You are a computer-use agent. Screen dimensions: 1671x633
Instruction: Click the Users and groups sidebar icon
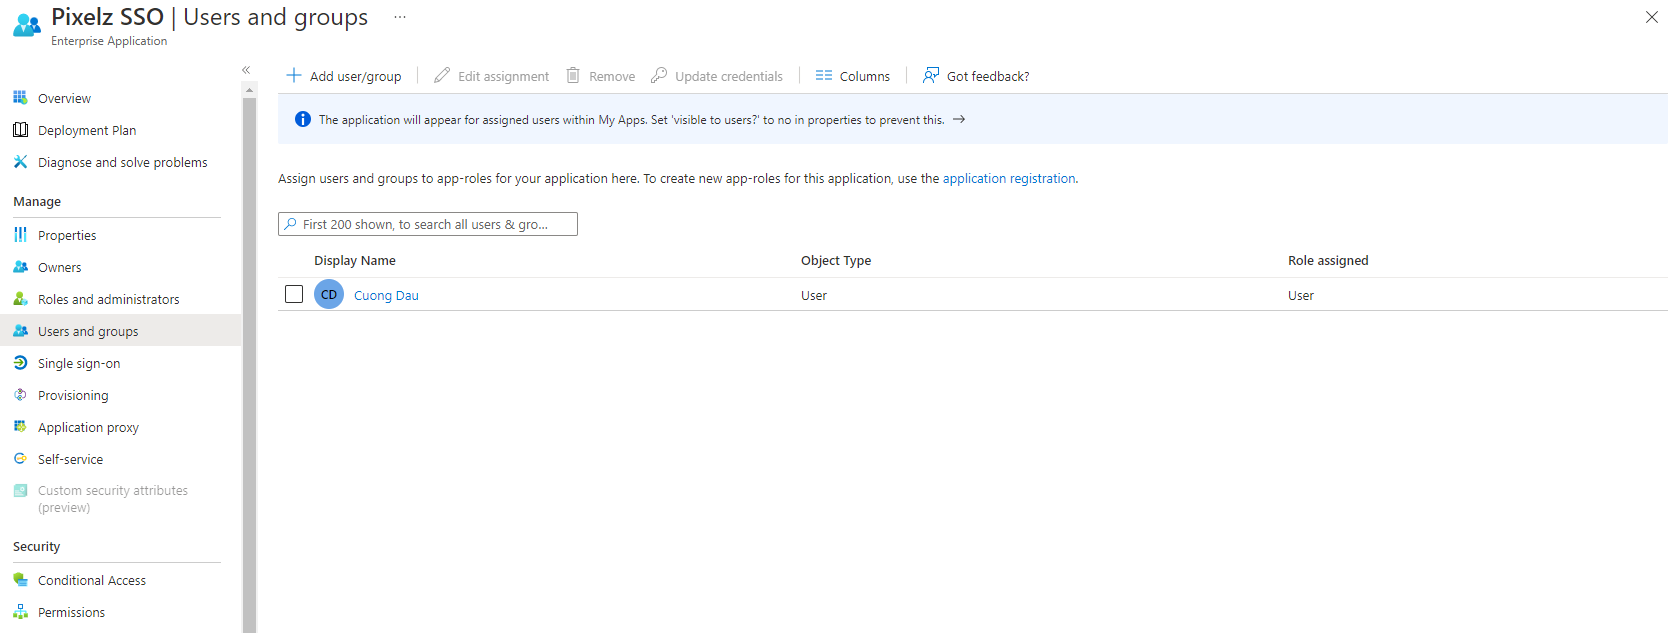20,331
